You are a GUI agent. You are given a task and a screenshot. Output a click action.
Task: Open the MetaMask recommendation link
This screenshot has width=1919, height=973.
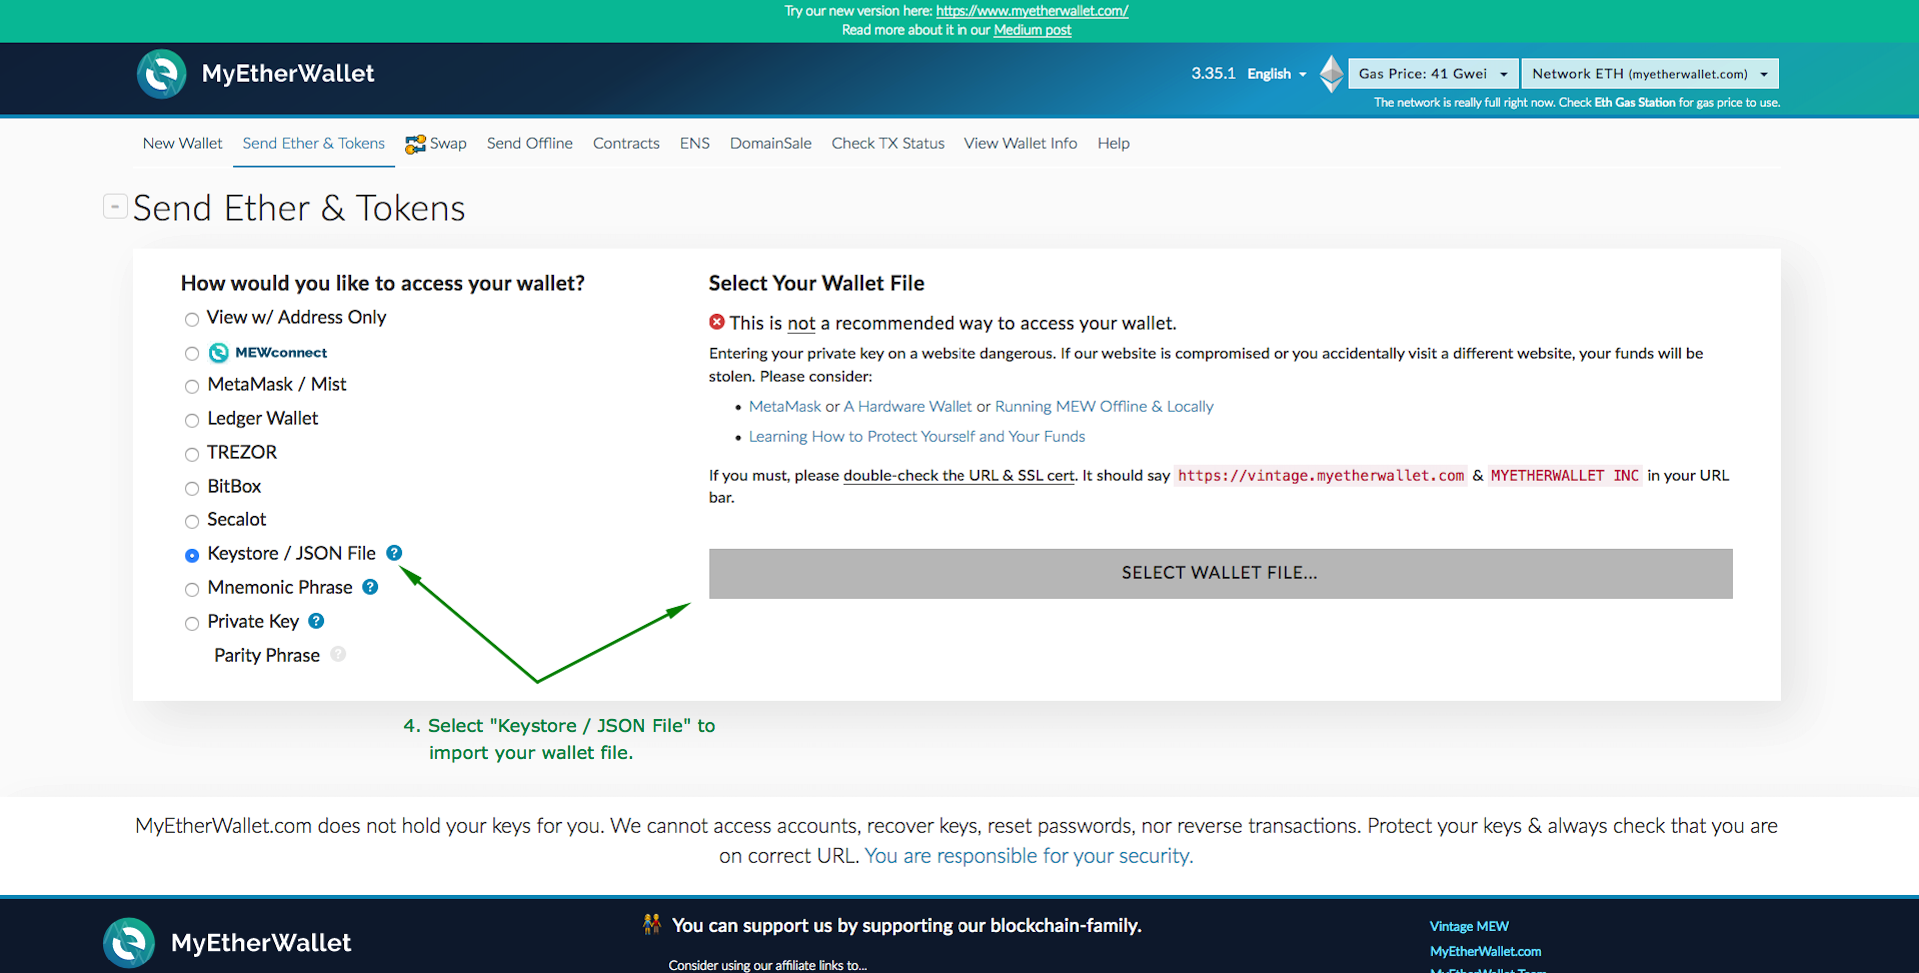click(x=785, y=406)
